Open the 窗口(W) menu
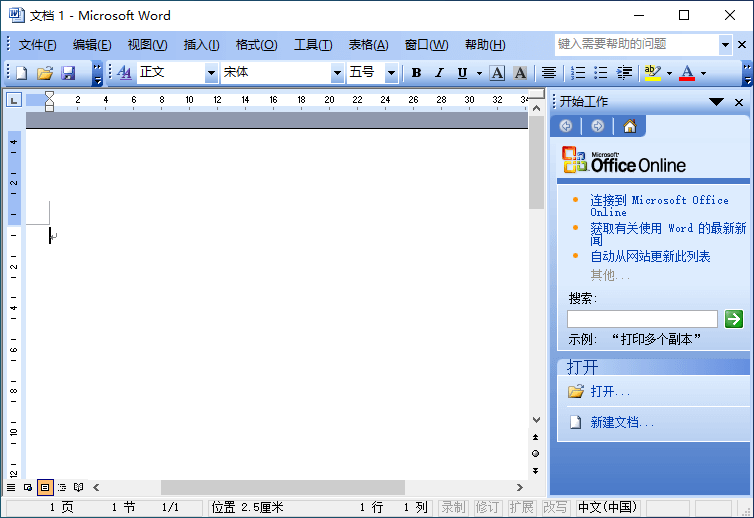This screenshot has width=754, height=518. (x=426, y=45)
